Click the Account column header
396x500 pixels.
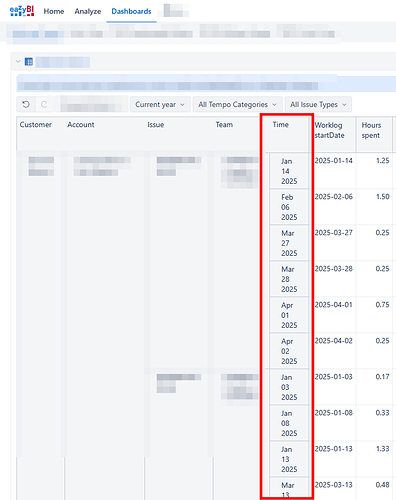(81, 125)
